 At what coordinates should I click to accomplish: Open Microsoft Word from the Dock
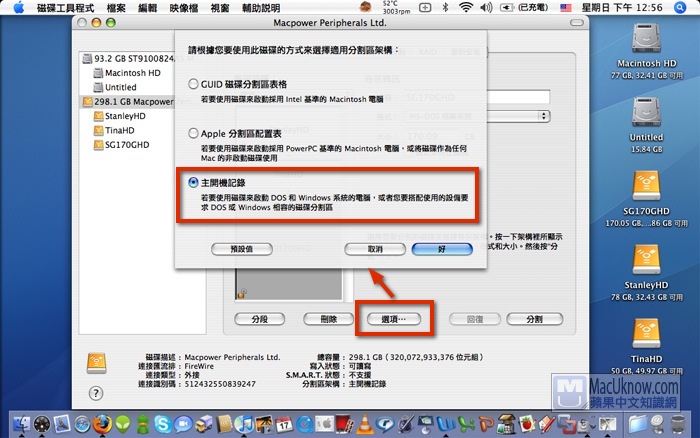[x=446, y=424]
